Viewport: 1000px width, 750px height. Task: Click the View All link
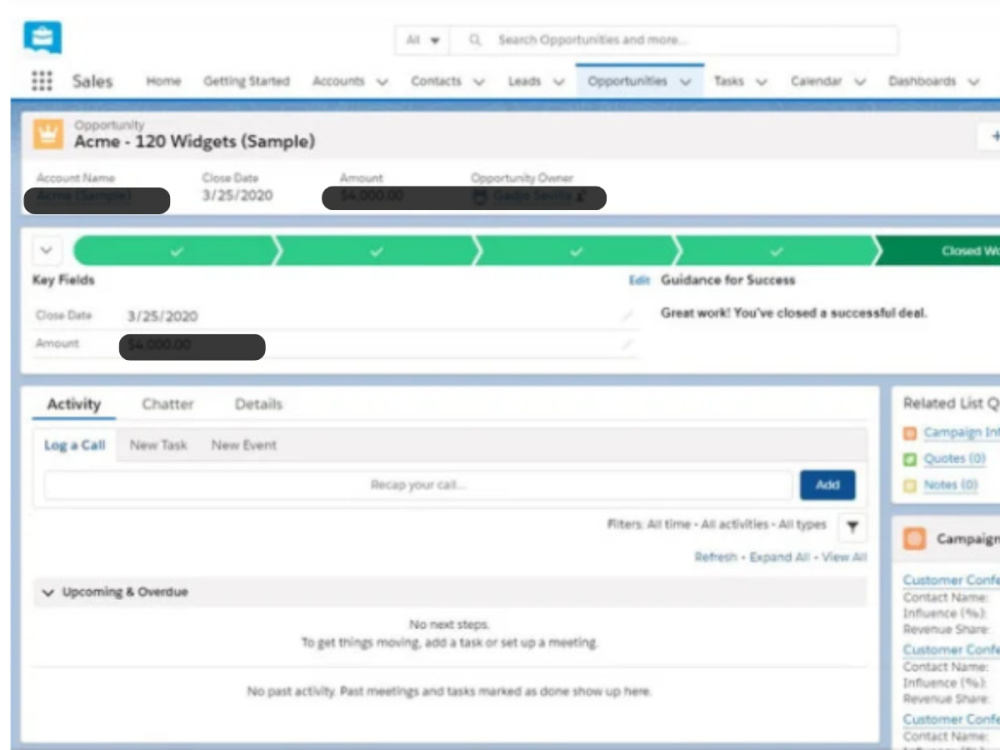coord(844,557)
